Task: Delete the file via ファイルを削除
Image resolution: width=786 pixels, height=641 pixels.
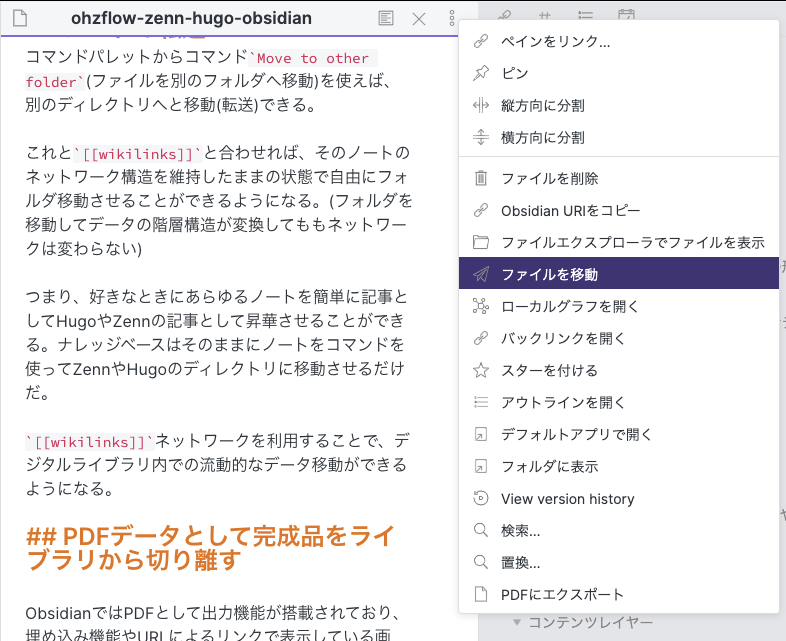Action: (619, 178)
